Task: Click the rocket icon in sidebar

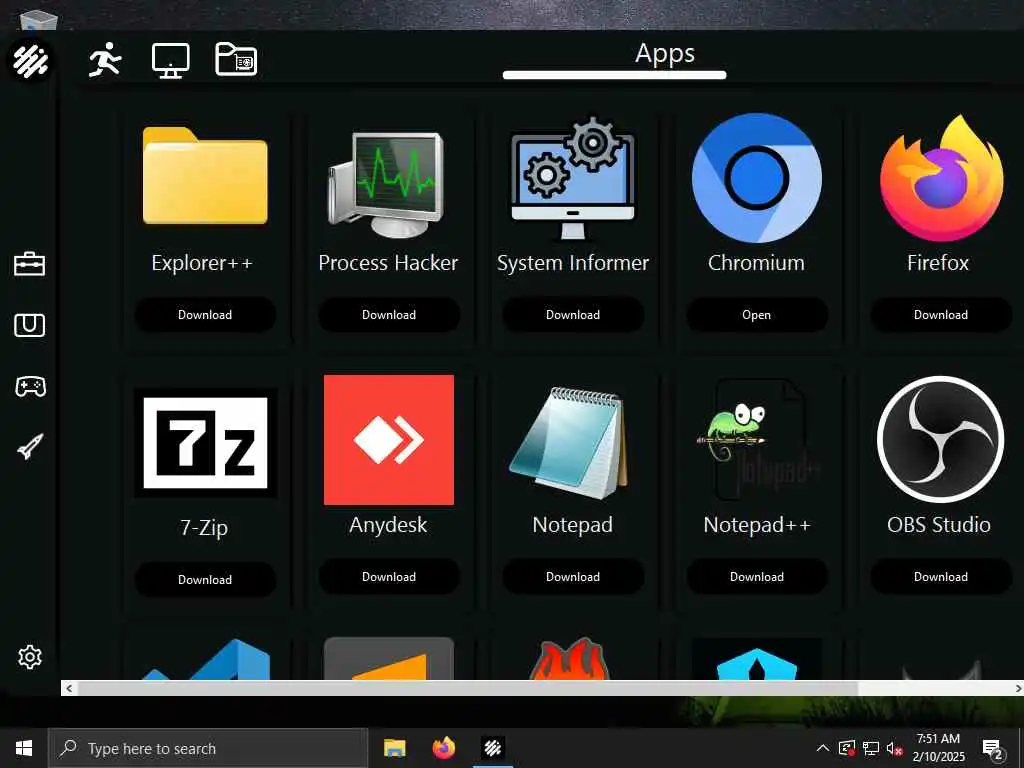Action: tap(30, 447)
